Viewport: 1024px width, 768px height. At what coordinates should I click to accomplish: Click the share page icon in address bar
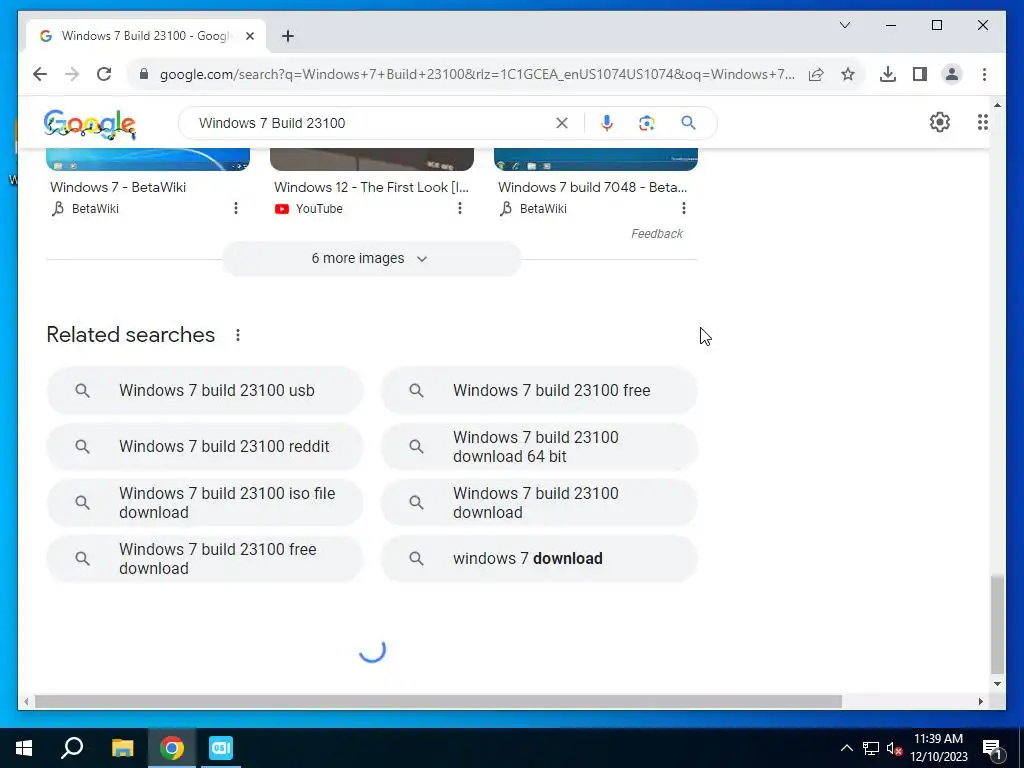coord(816,74)
